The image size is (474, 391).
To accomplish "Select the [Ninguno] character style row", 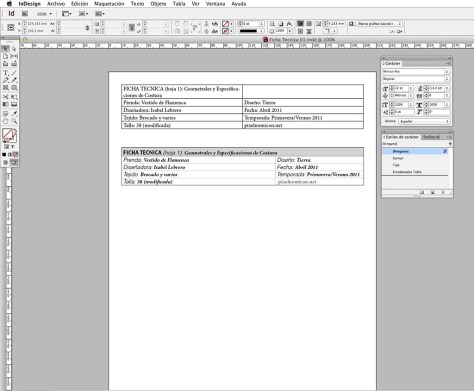I will (x=415, y=151).
